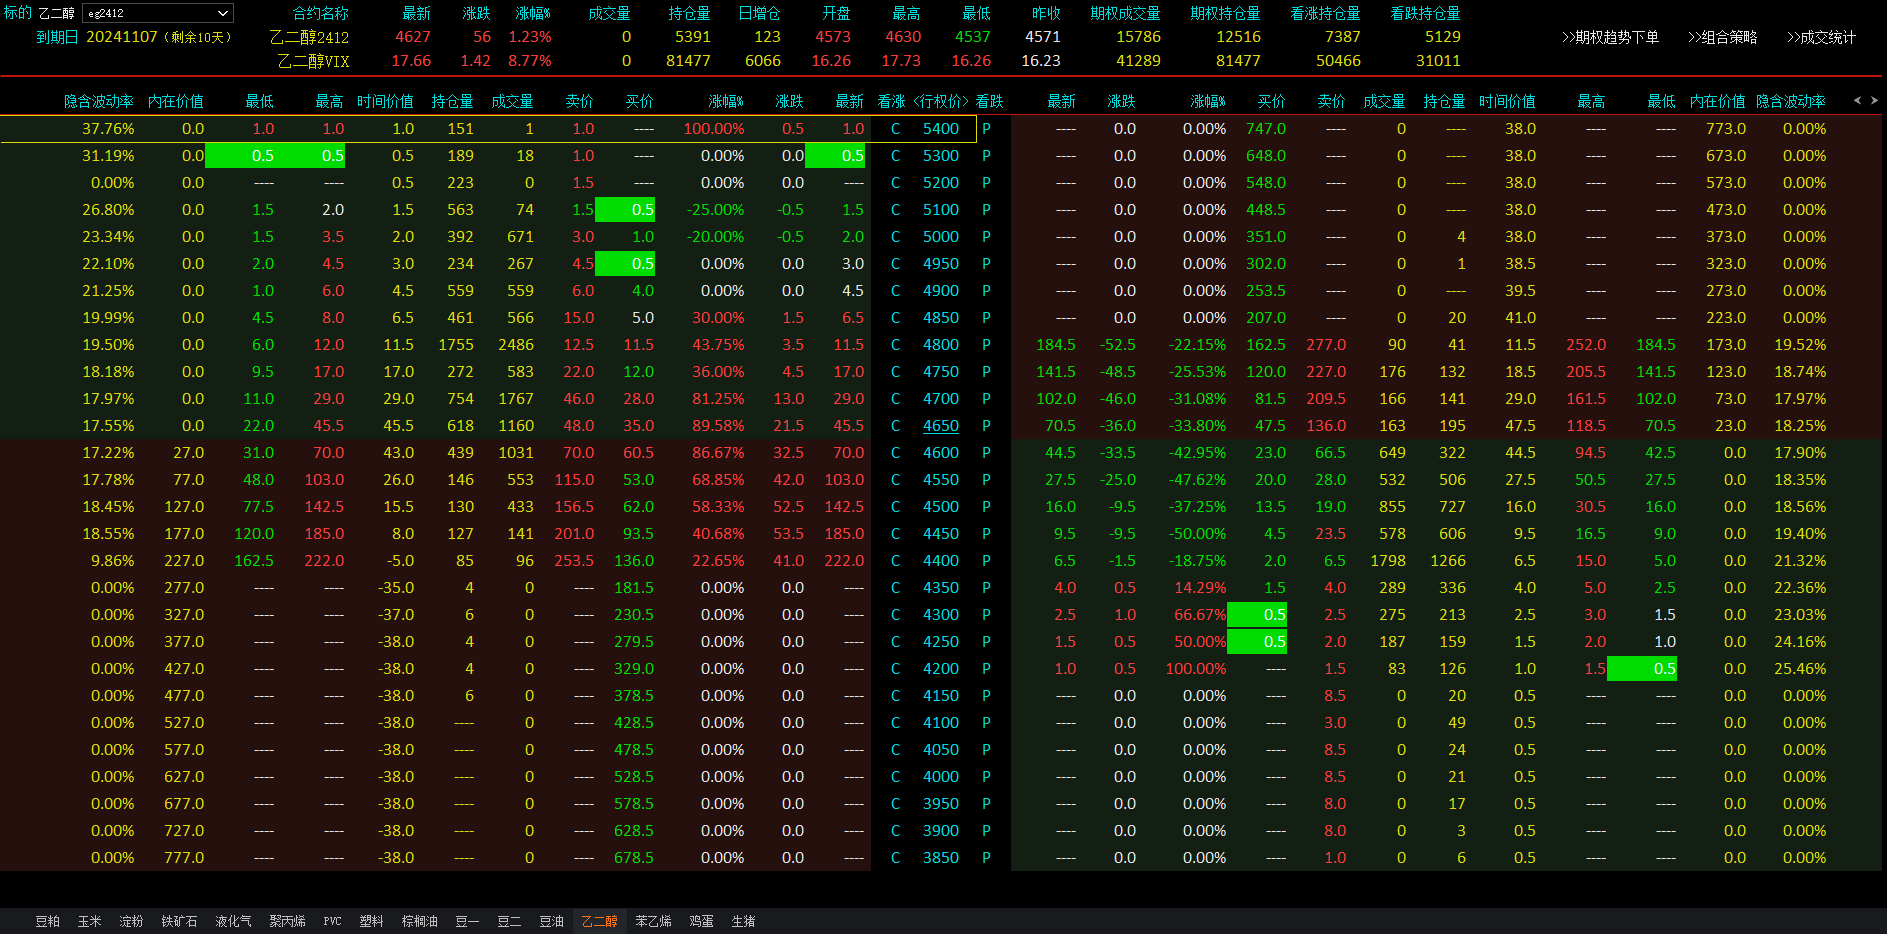Sort by the left 隐含波动率 column header

tap(98, 101)
